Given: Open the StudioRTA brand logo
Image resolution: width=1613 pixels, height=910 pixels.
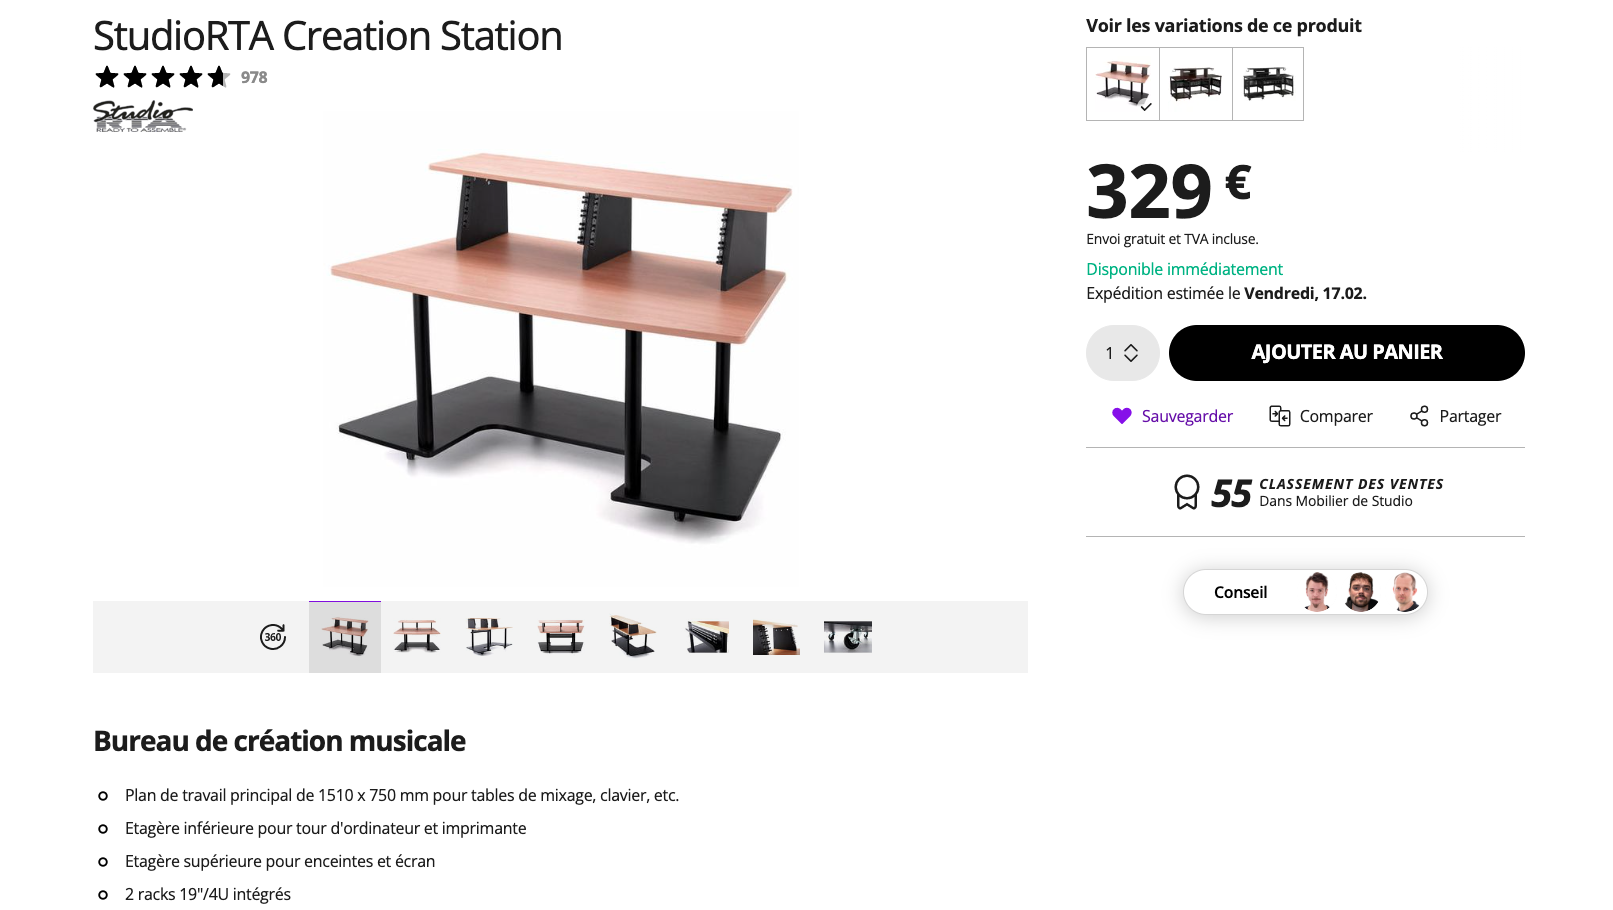Looking at the screenshot, I should coord(141,116).
